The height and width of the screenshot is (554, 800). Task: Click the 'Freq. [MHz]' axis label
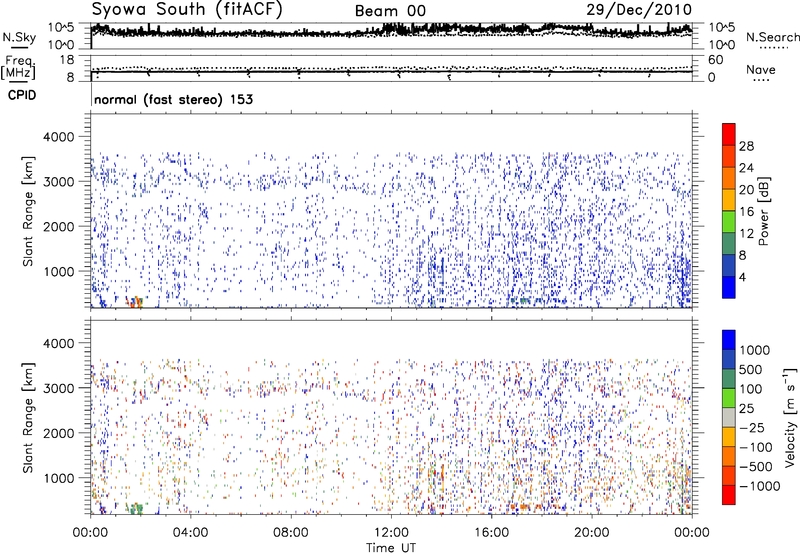click(x=18, y=67)
